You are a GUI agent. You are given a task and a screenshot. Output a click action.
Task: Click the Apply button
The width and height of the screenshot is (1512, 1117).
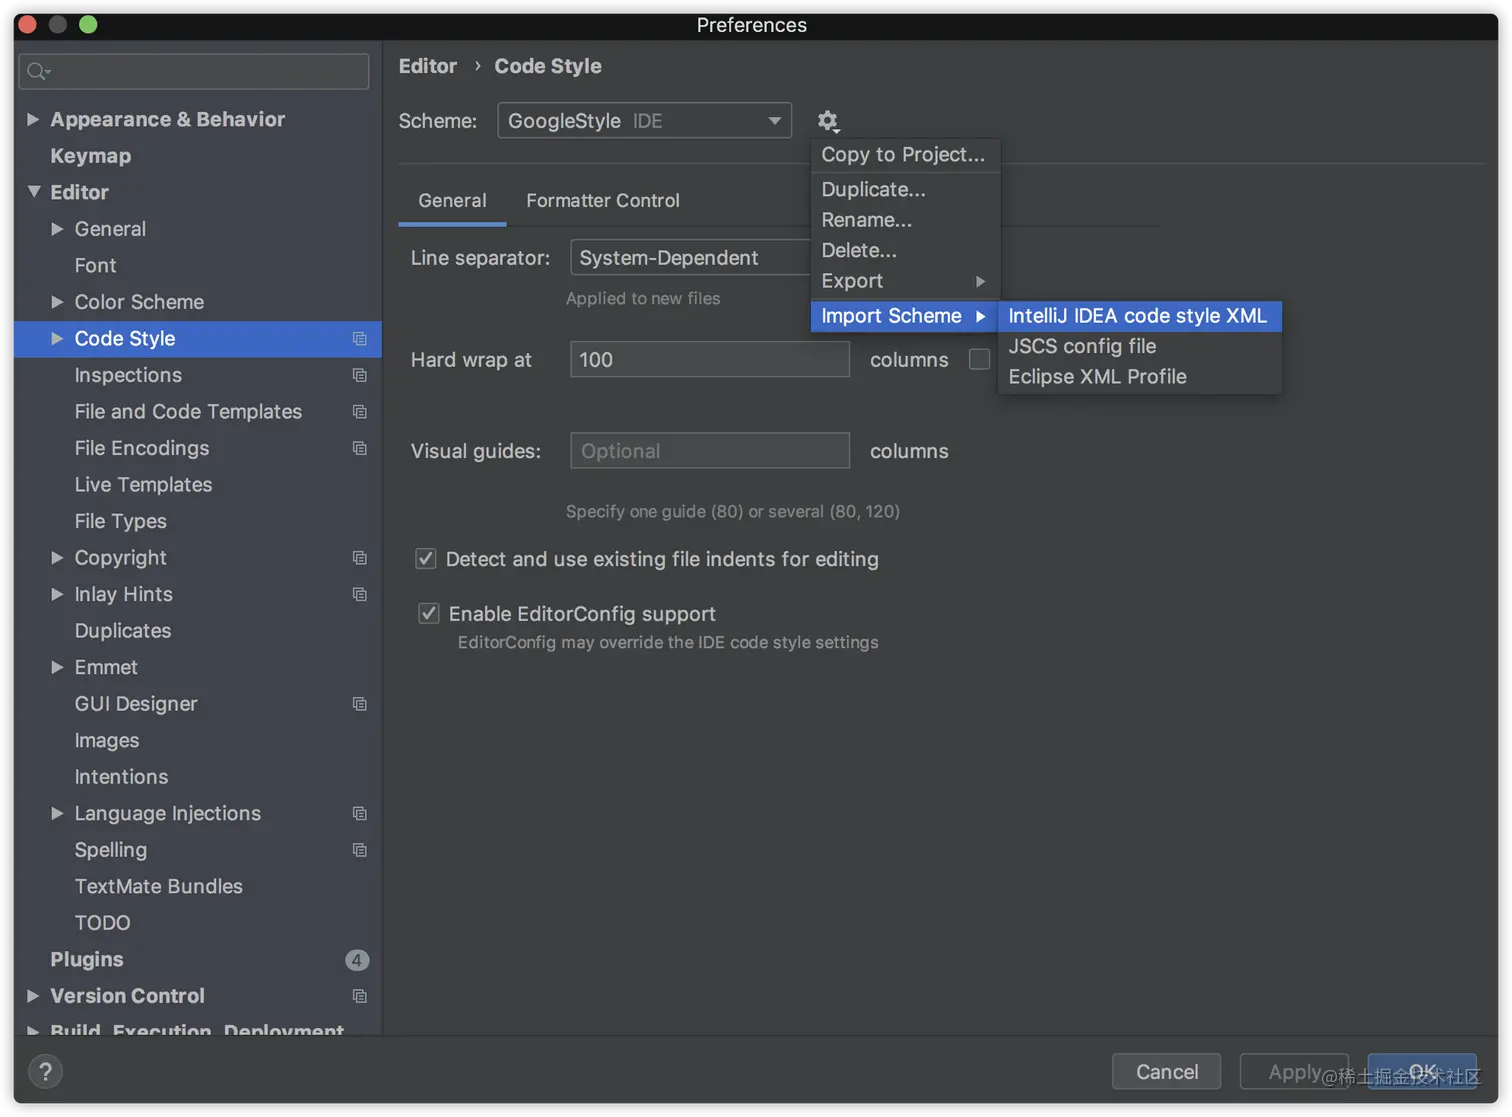click(1294, 1072)
